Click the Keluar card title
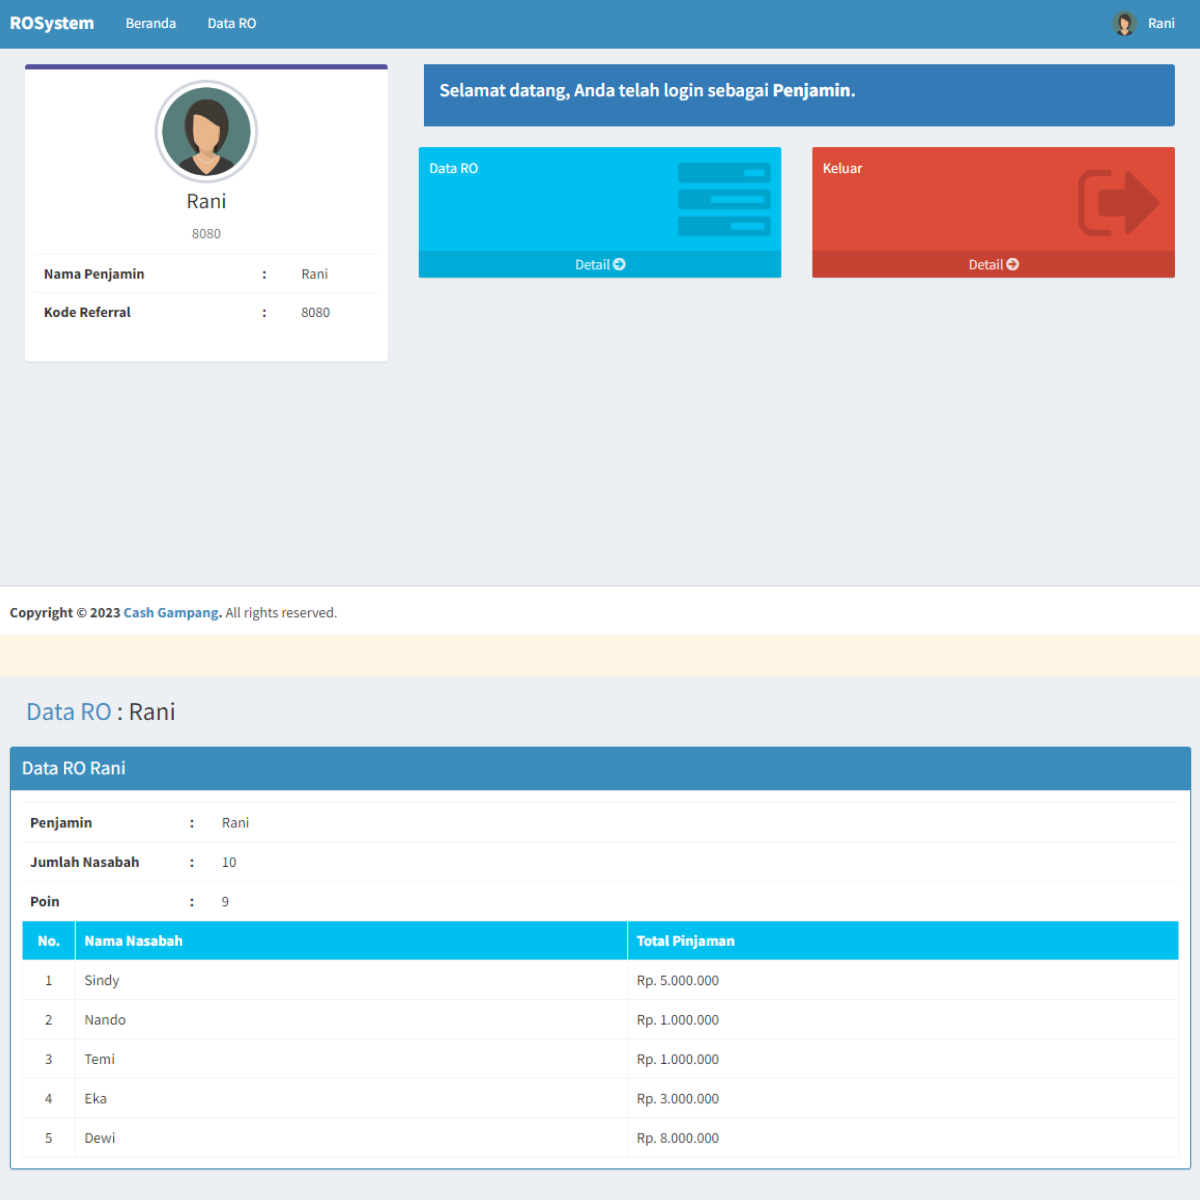 (x=843, y=168)
